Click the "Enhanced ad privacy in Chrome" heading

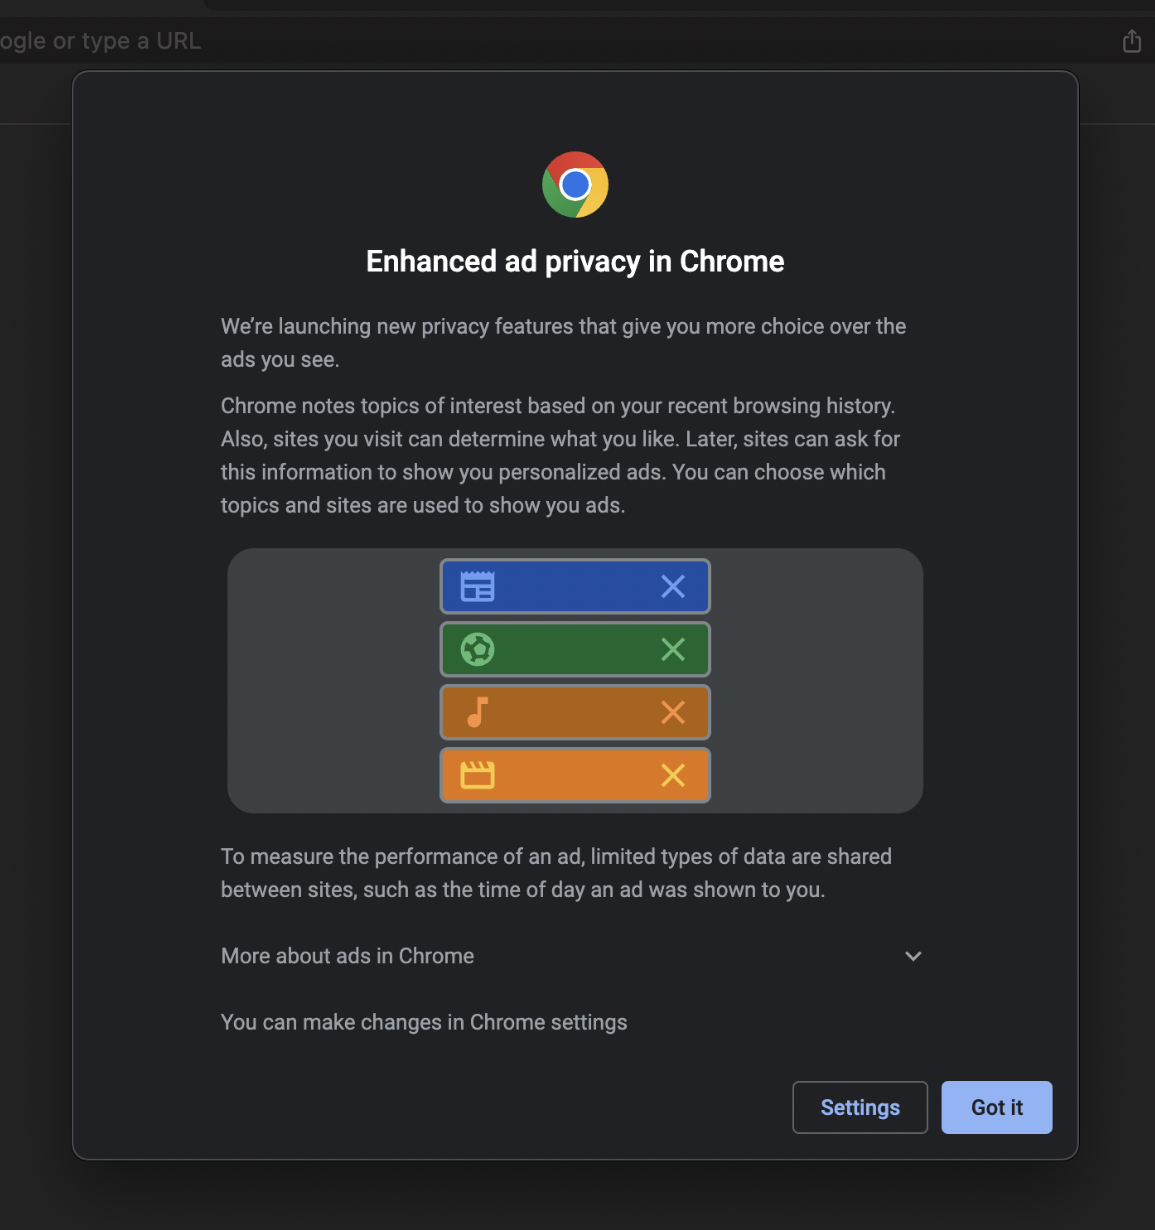click(x=575, y=262)
